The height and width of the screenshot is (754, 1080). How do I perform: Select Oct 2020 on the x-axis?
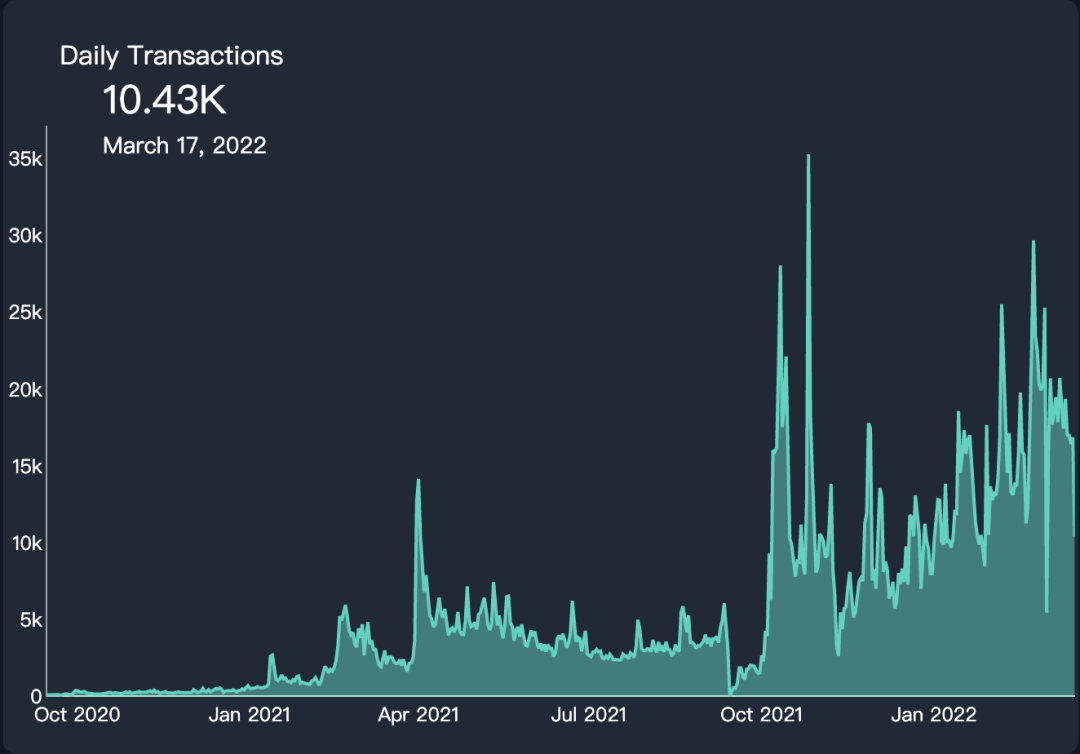point(77,715)
